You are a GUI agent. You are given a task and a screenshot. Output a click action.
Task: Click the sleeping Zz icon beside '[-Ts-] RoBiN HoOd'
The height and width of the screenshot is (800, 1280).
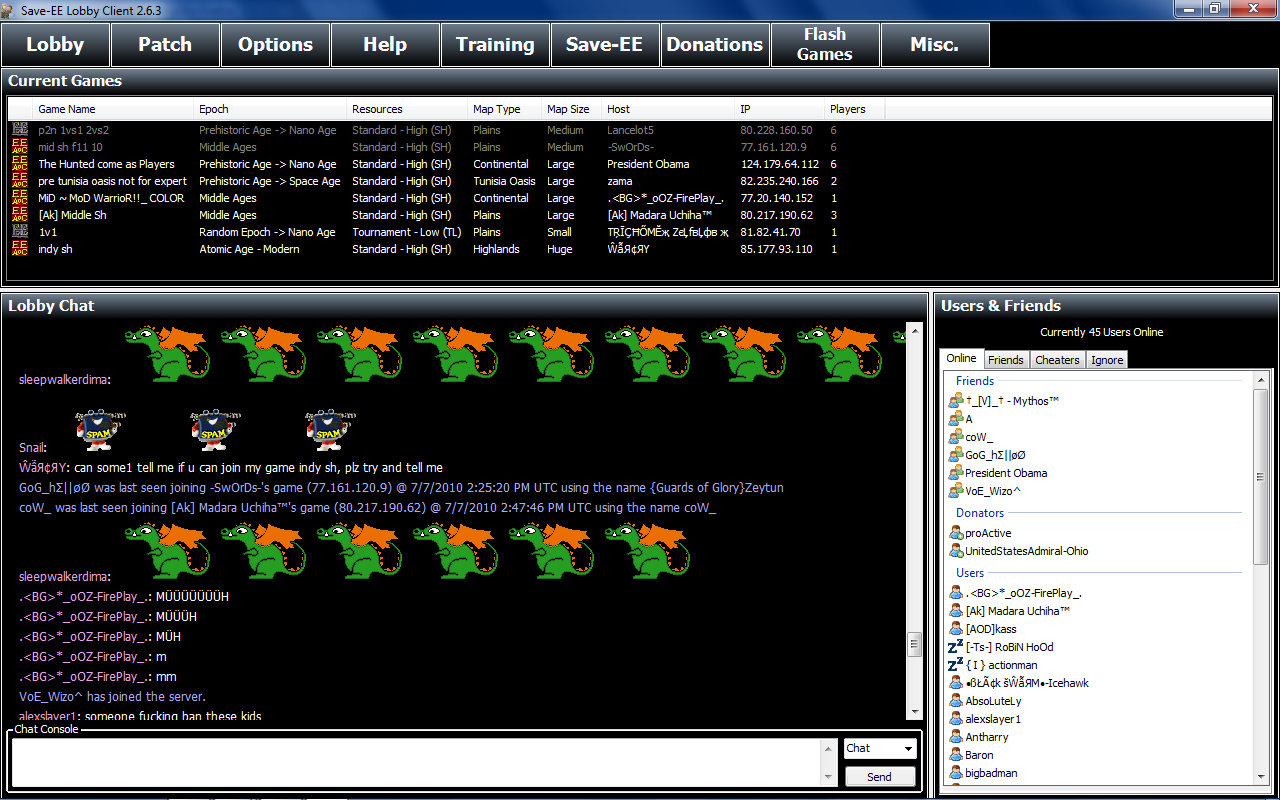[x=954, y=647]
